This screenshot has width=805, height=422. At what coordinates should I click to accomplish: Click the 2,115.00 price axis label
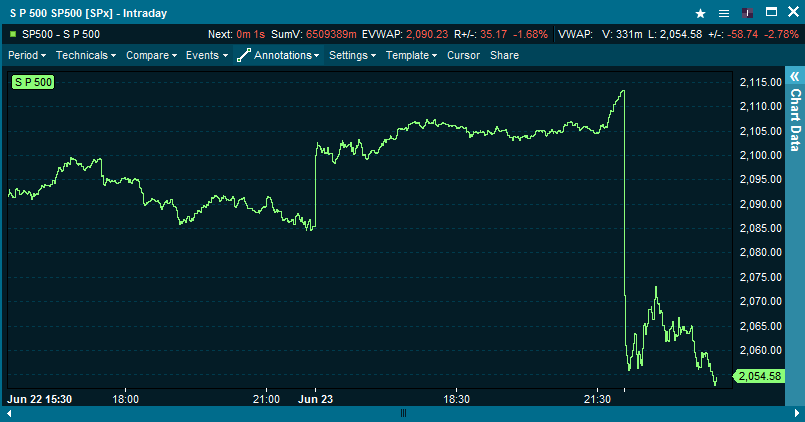[761, 82]
